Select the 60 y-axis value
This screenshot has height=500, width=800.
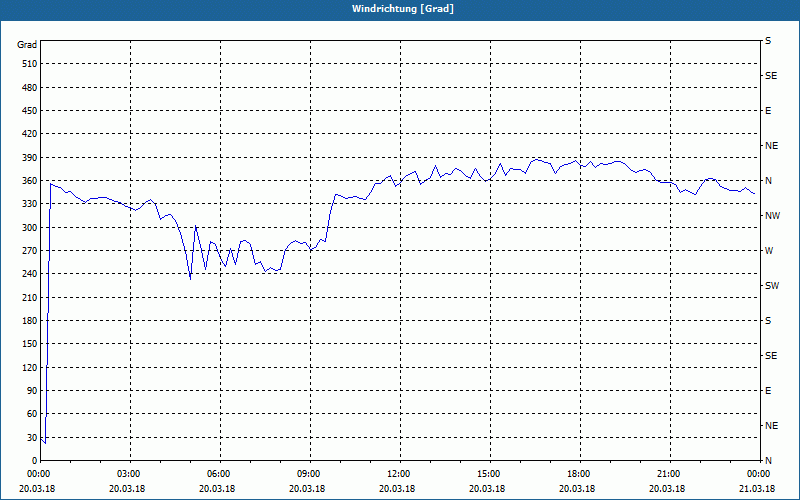click(32, 414)
